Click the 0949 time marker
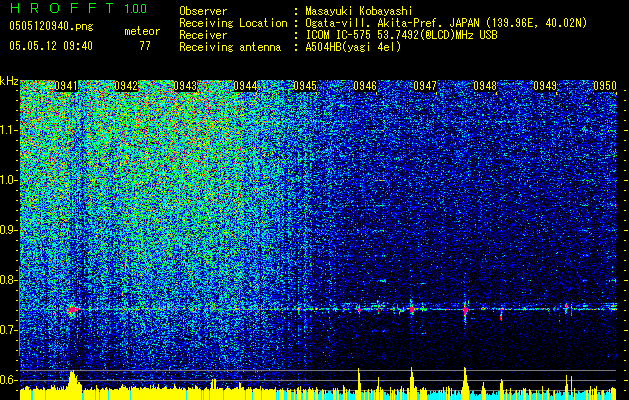The image size is (629, 400). [545, 86]
